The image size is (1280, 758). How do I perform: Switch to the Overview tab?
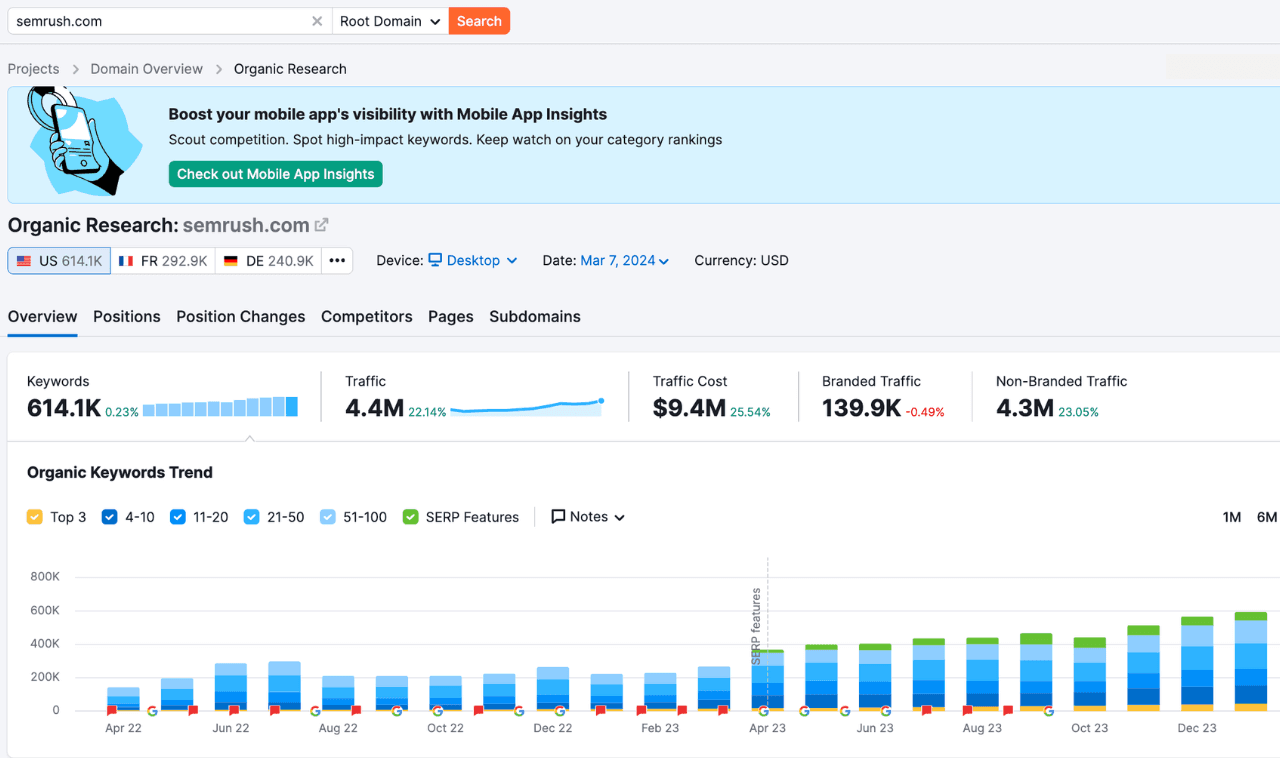[42, 316]
